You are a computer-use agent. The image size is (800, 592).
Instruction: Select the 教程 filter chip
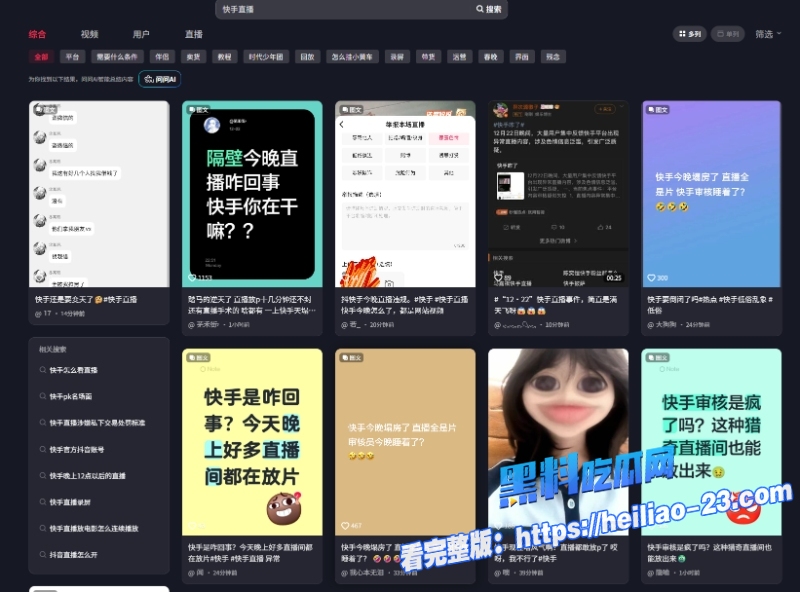click(224, 57)
